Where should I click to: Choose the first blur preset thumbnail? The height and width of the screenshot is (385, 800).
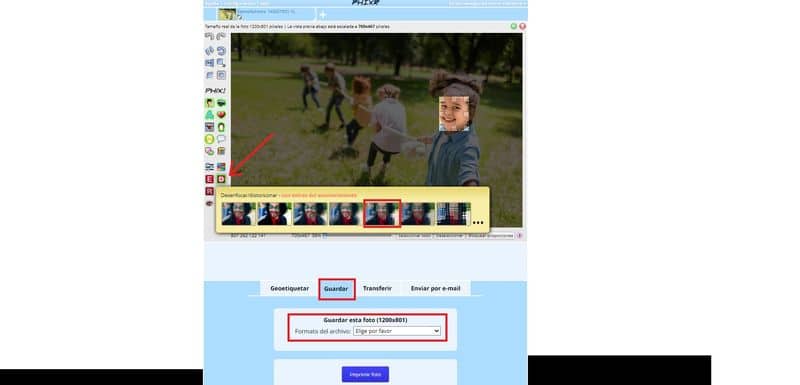[x=238, y=214]
